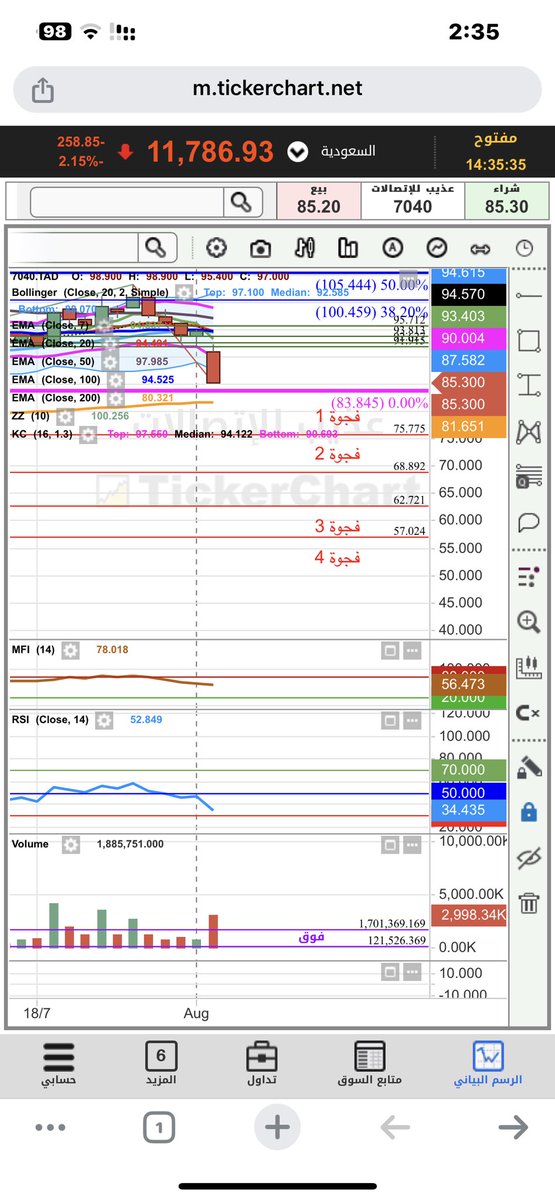Tap the بيع 85.20 sell cell

tap(318, 200)
